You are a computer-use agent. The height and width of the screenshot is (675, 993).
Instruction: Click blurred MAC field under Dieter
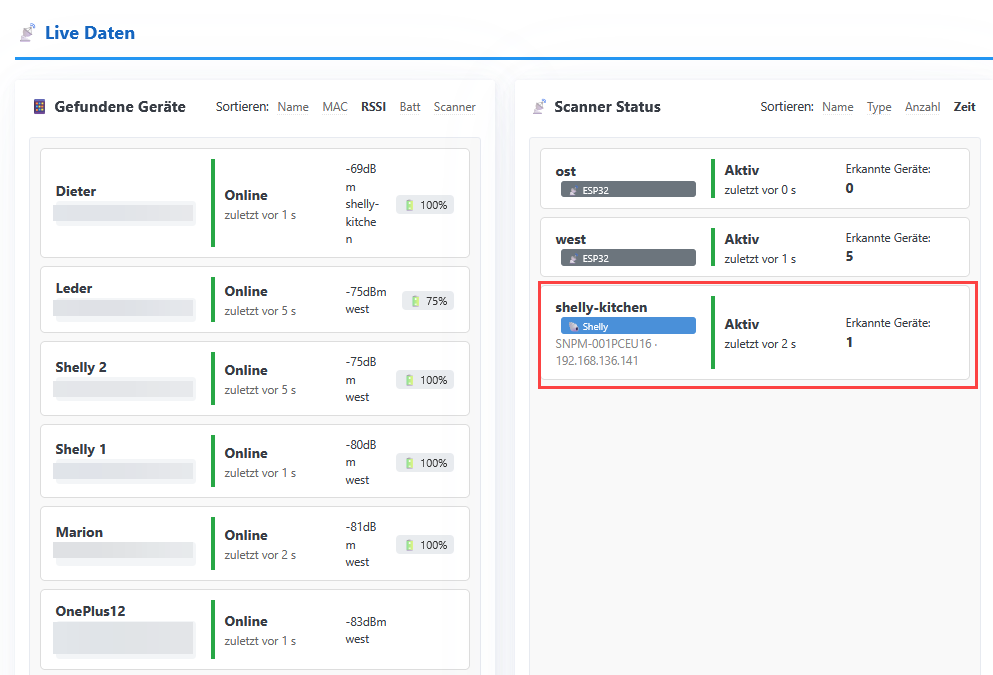coord(123,213)
